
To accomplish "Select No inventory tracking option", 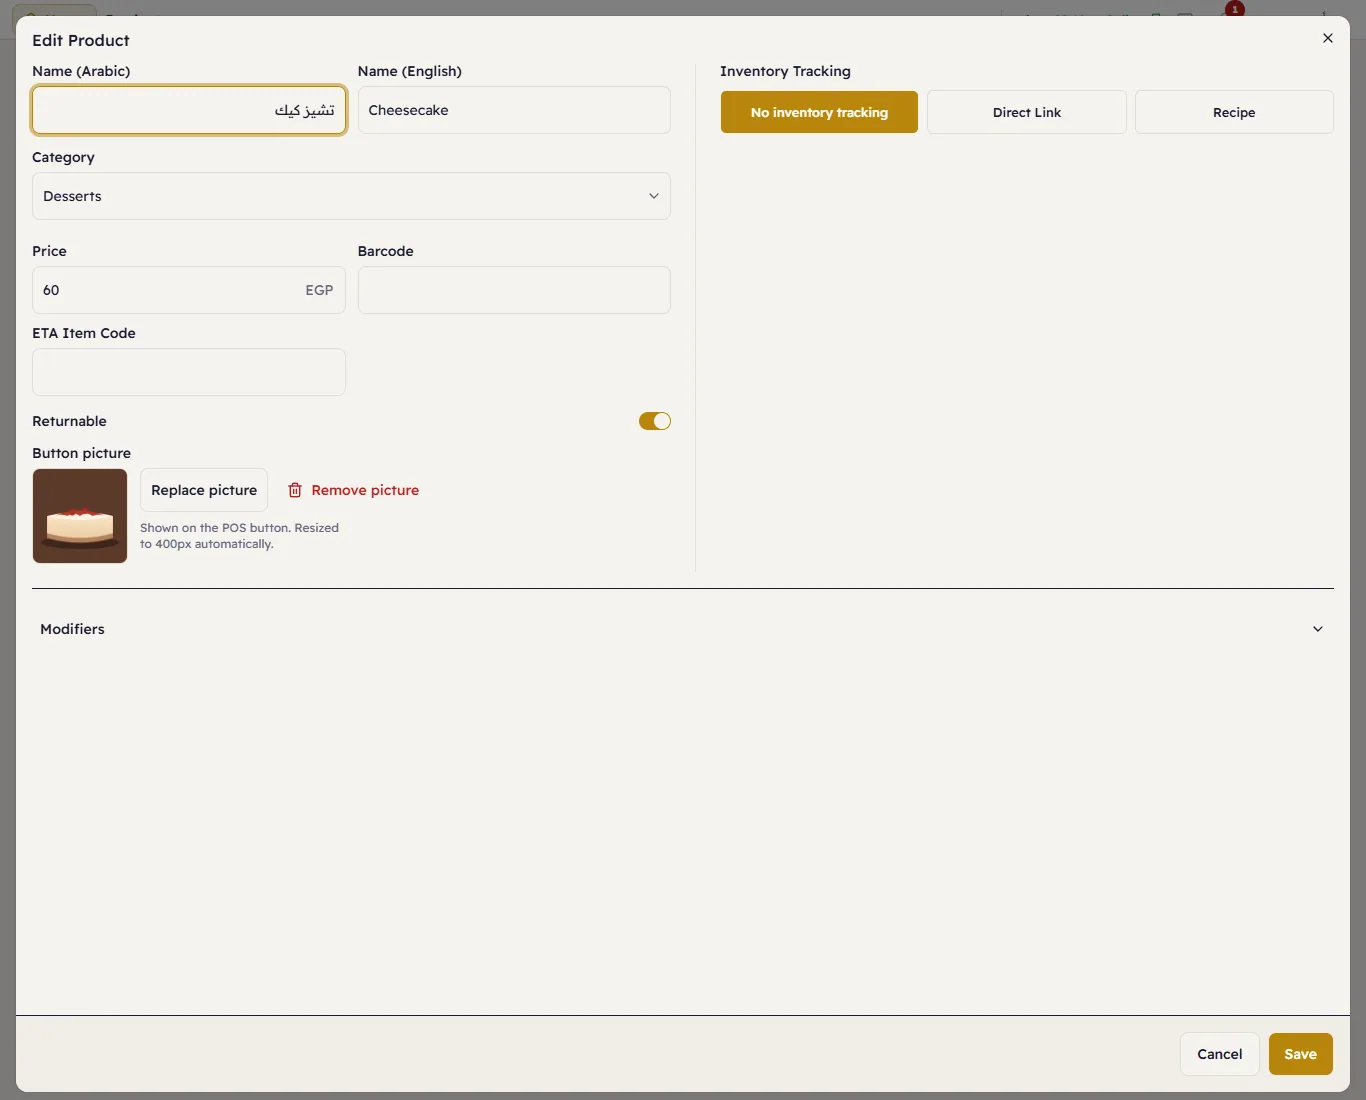I will (x=819, y=112).
